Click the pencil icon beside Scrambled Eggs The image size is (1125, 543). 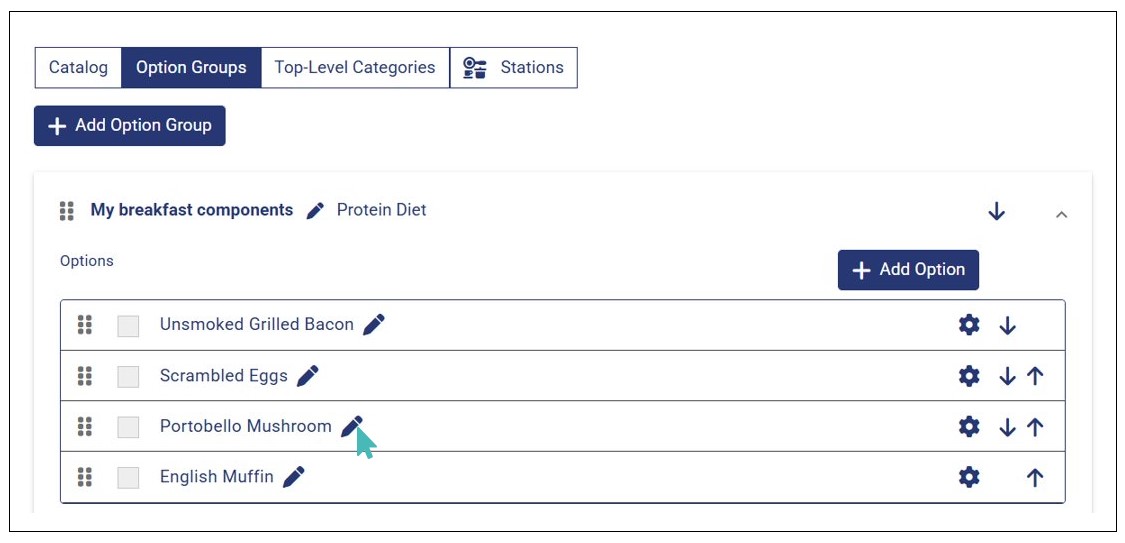pos(308,376)
